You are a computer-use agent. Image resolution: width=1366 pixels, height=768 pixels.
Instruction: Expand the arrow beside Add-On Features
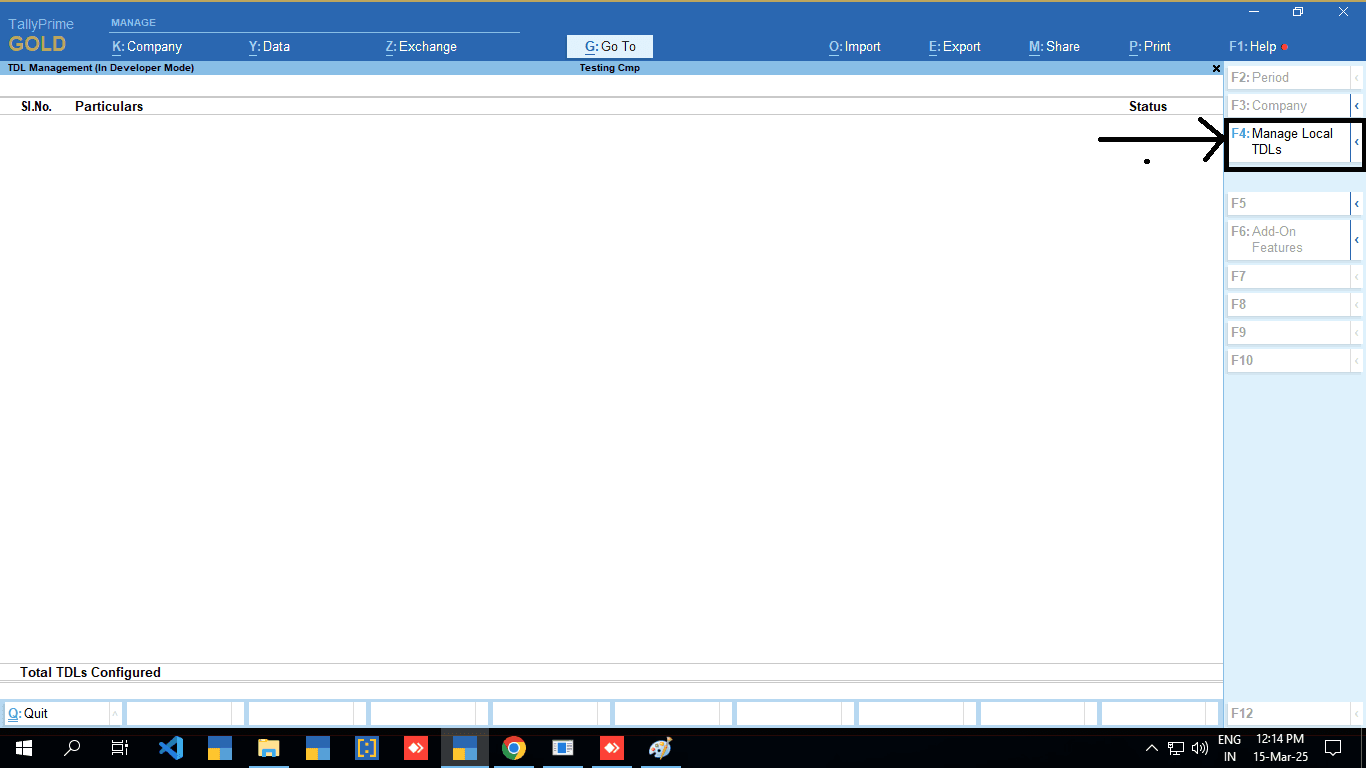pyautogui.click(x=1357, y=239)
